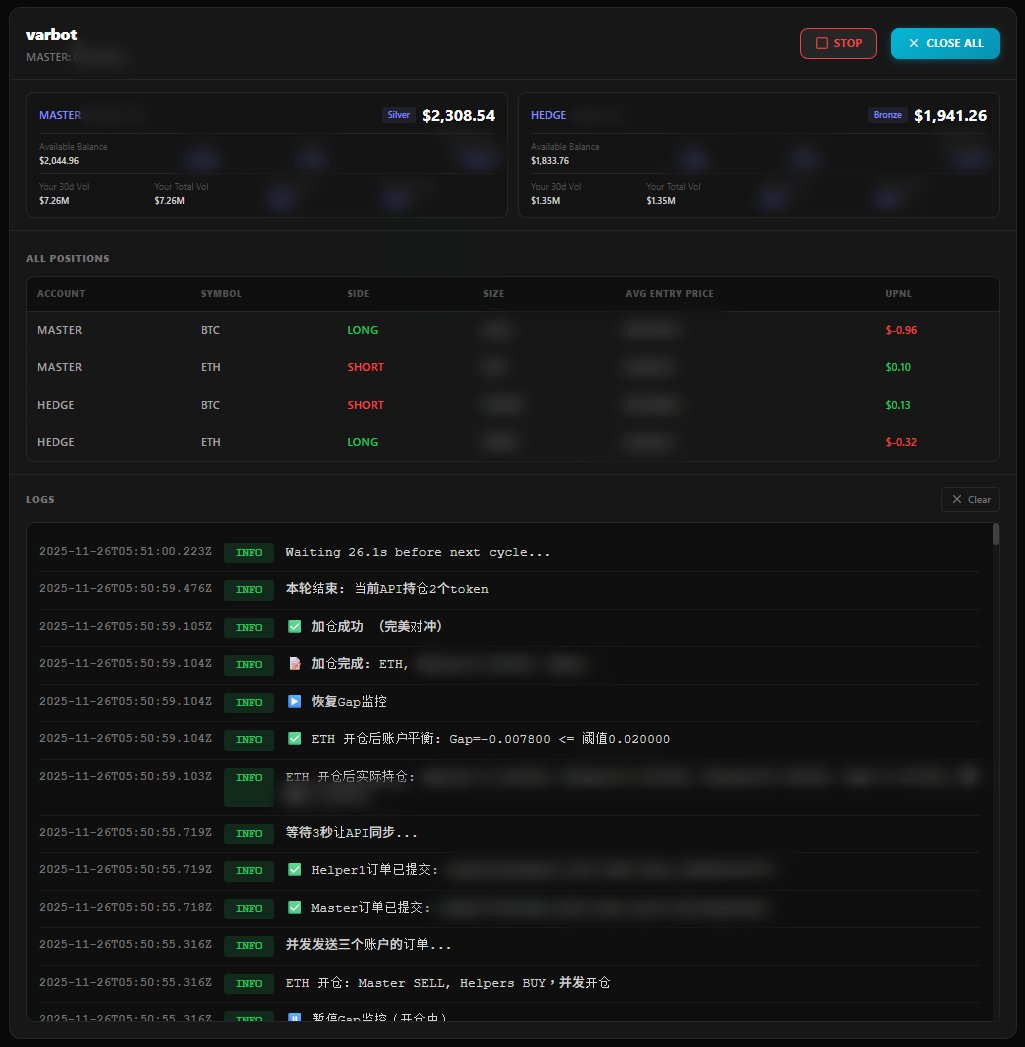Click the timestamp 2025-11-26T05:51:00.223Z
This screenshot has width=1025, height=1047.
126,552
